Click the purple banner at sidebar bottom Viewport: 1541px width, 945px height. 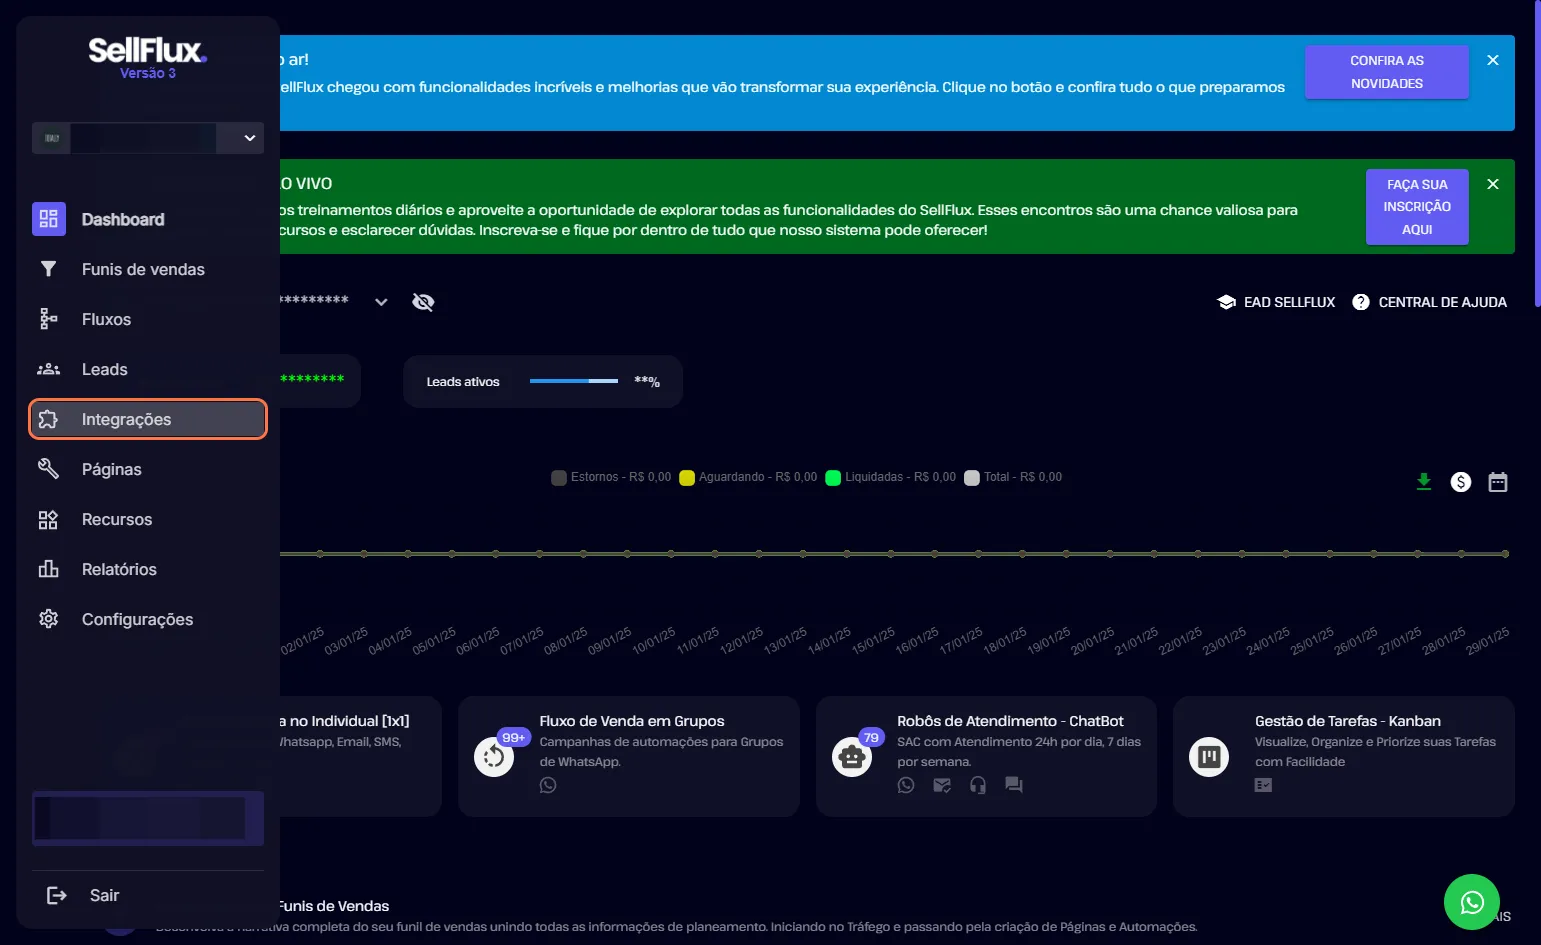click(x=148, y=818)
